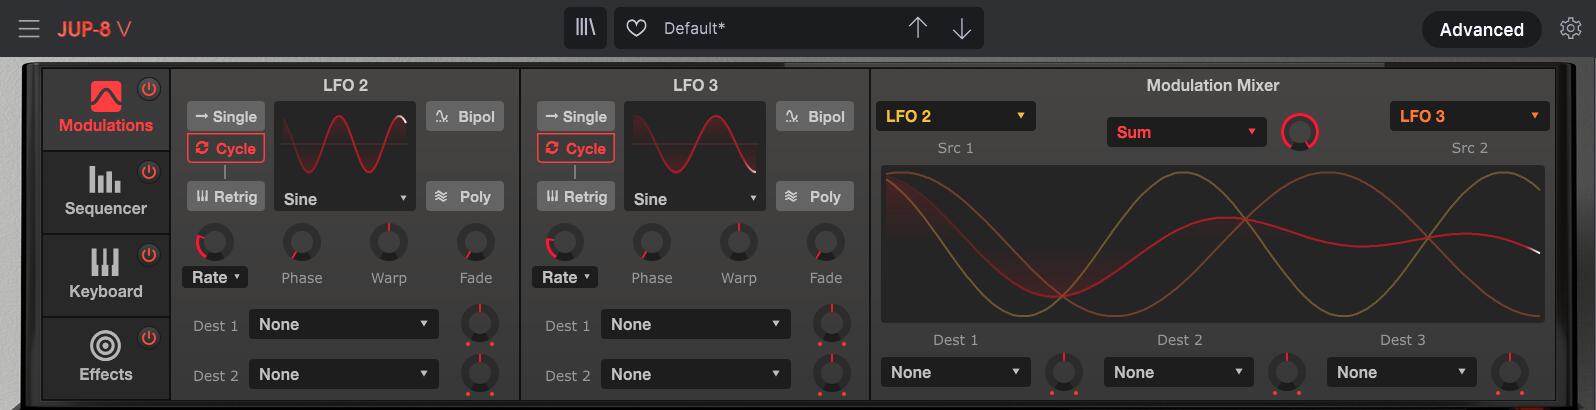Open the preset library browser
1596x410 pixels.
tap(586, 28)
